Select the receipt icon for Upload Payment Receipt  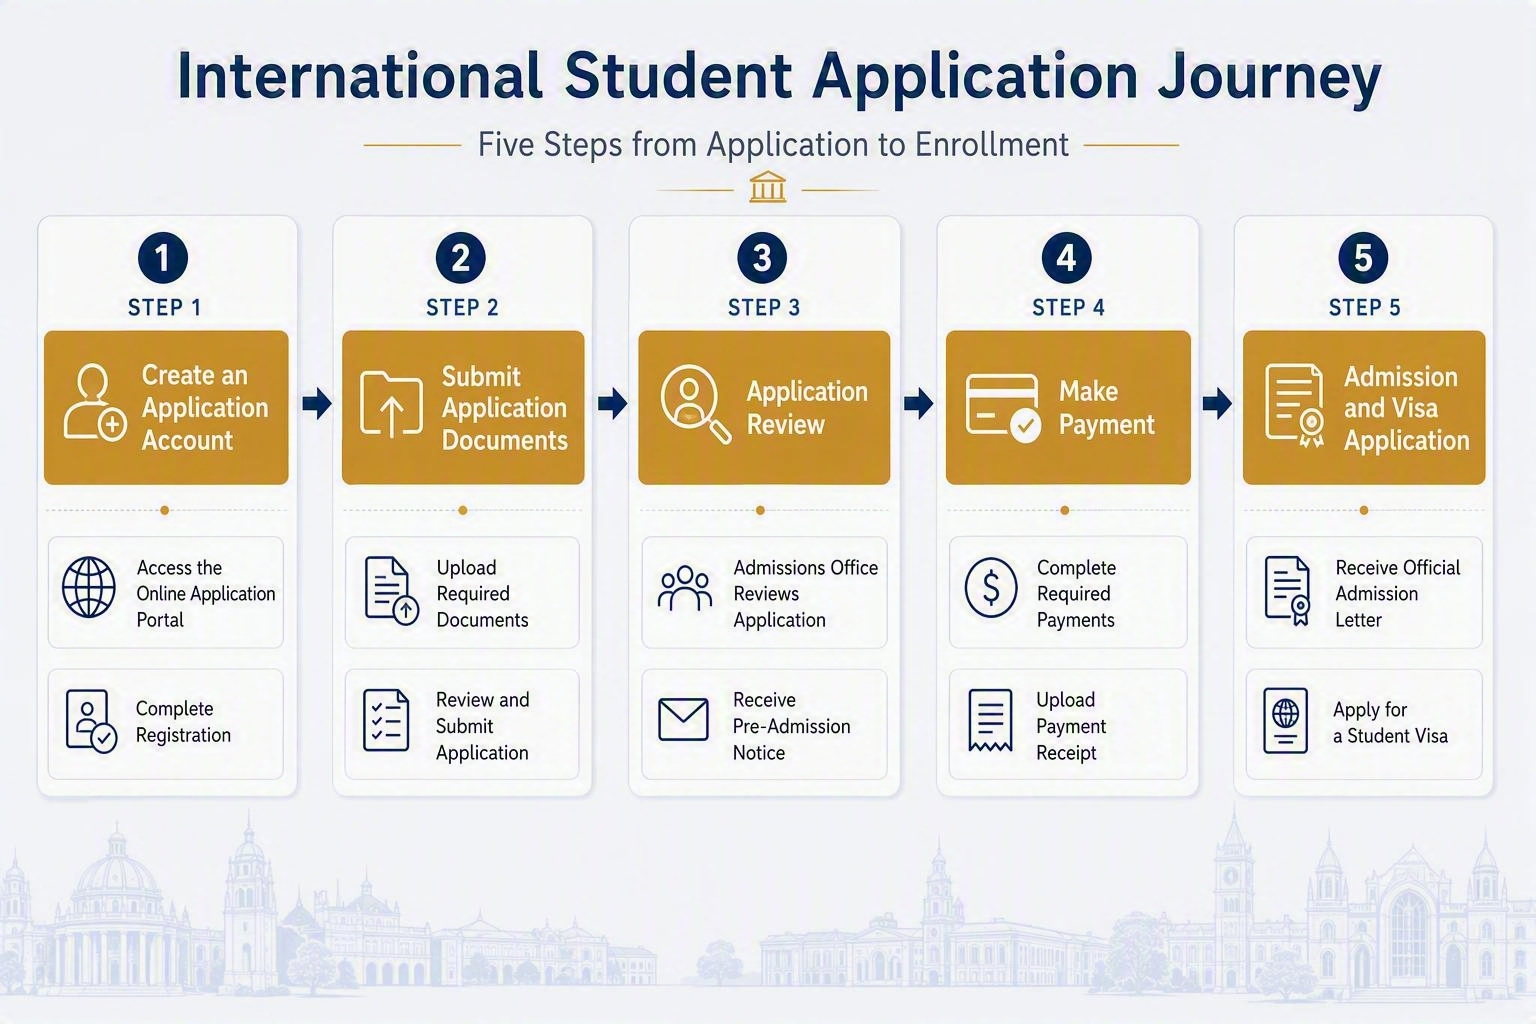point(990,720)
